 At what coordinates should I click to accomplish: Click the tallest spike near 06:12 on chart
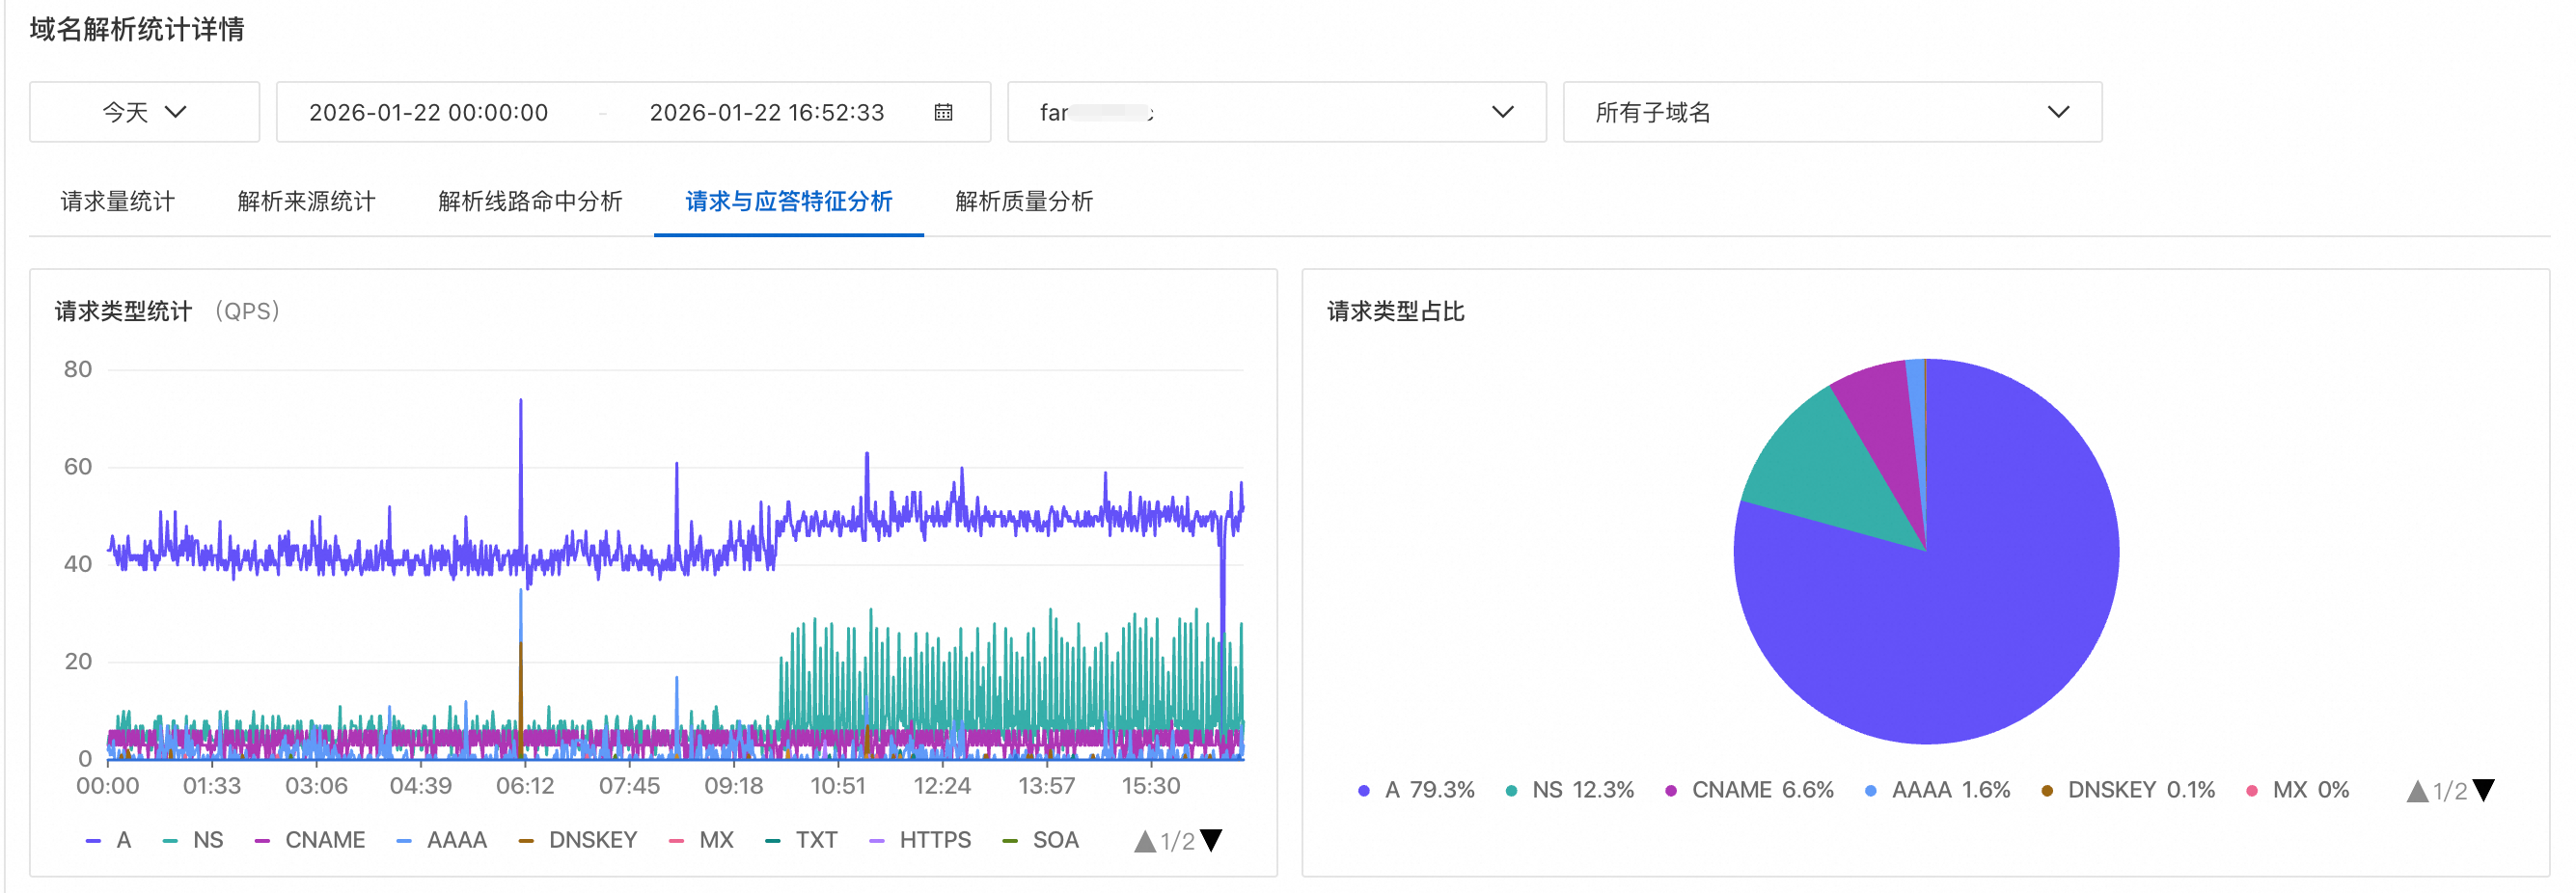(520, 402)
